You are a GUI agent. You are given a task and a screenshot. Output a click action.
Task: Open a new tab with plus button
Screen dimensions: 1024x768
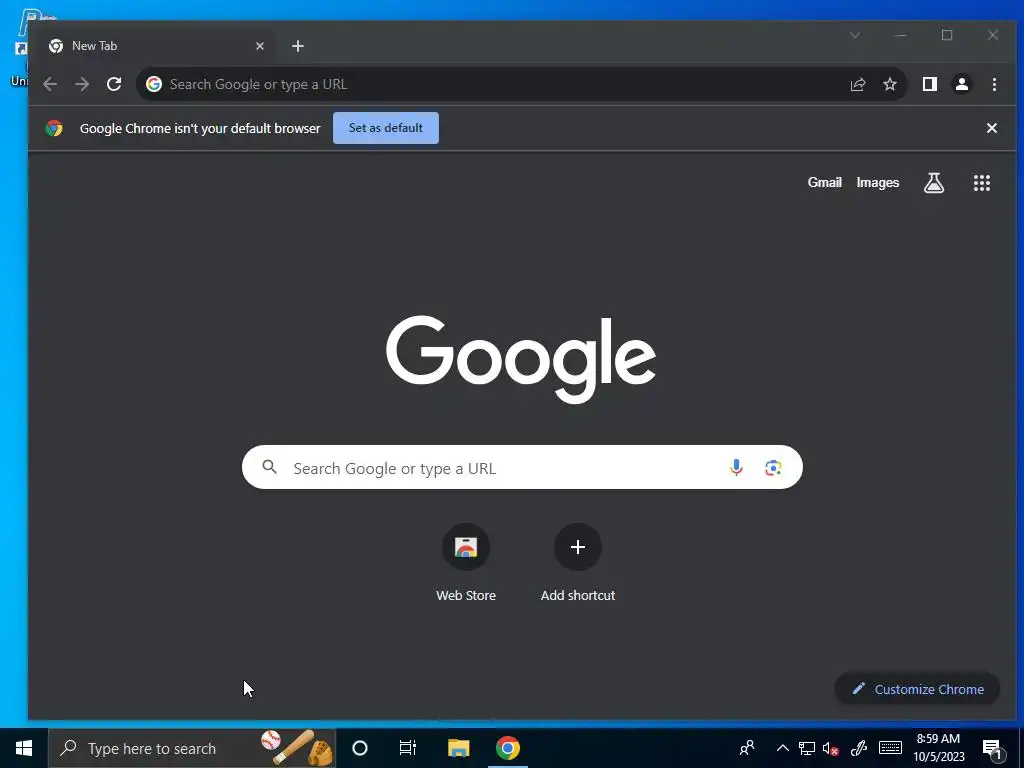point(298,46)
